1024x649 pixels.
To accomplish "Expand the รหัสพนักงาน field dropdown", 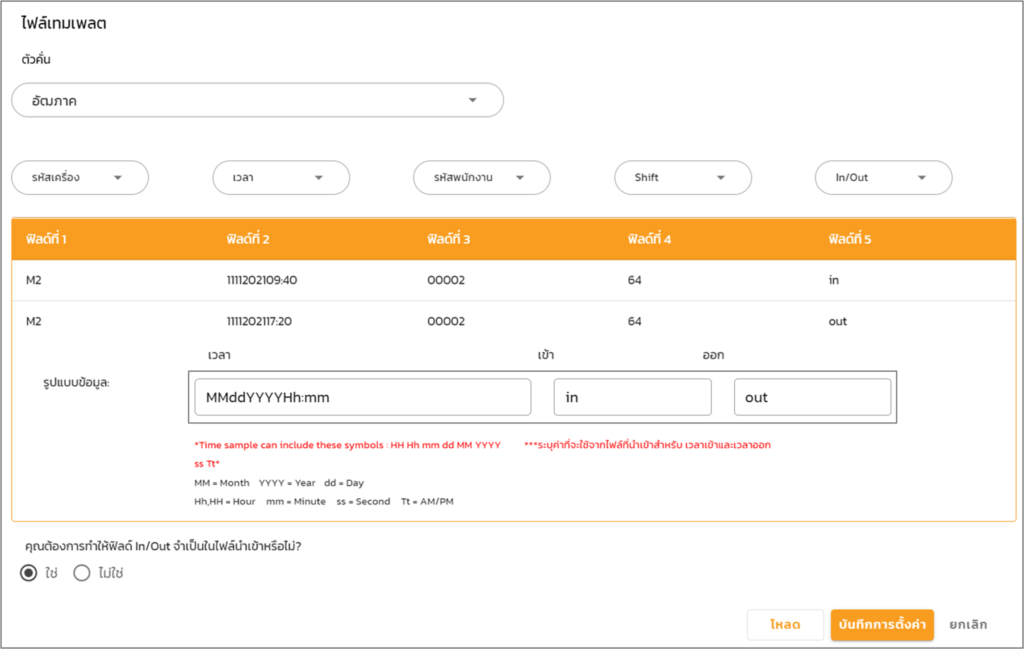I will 482,178.
